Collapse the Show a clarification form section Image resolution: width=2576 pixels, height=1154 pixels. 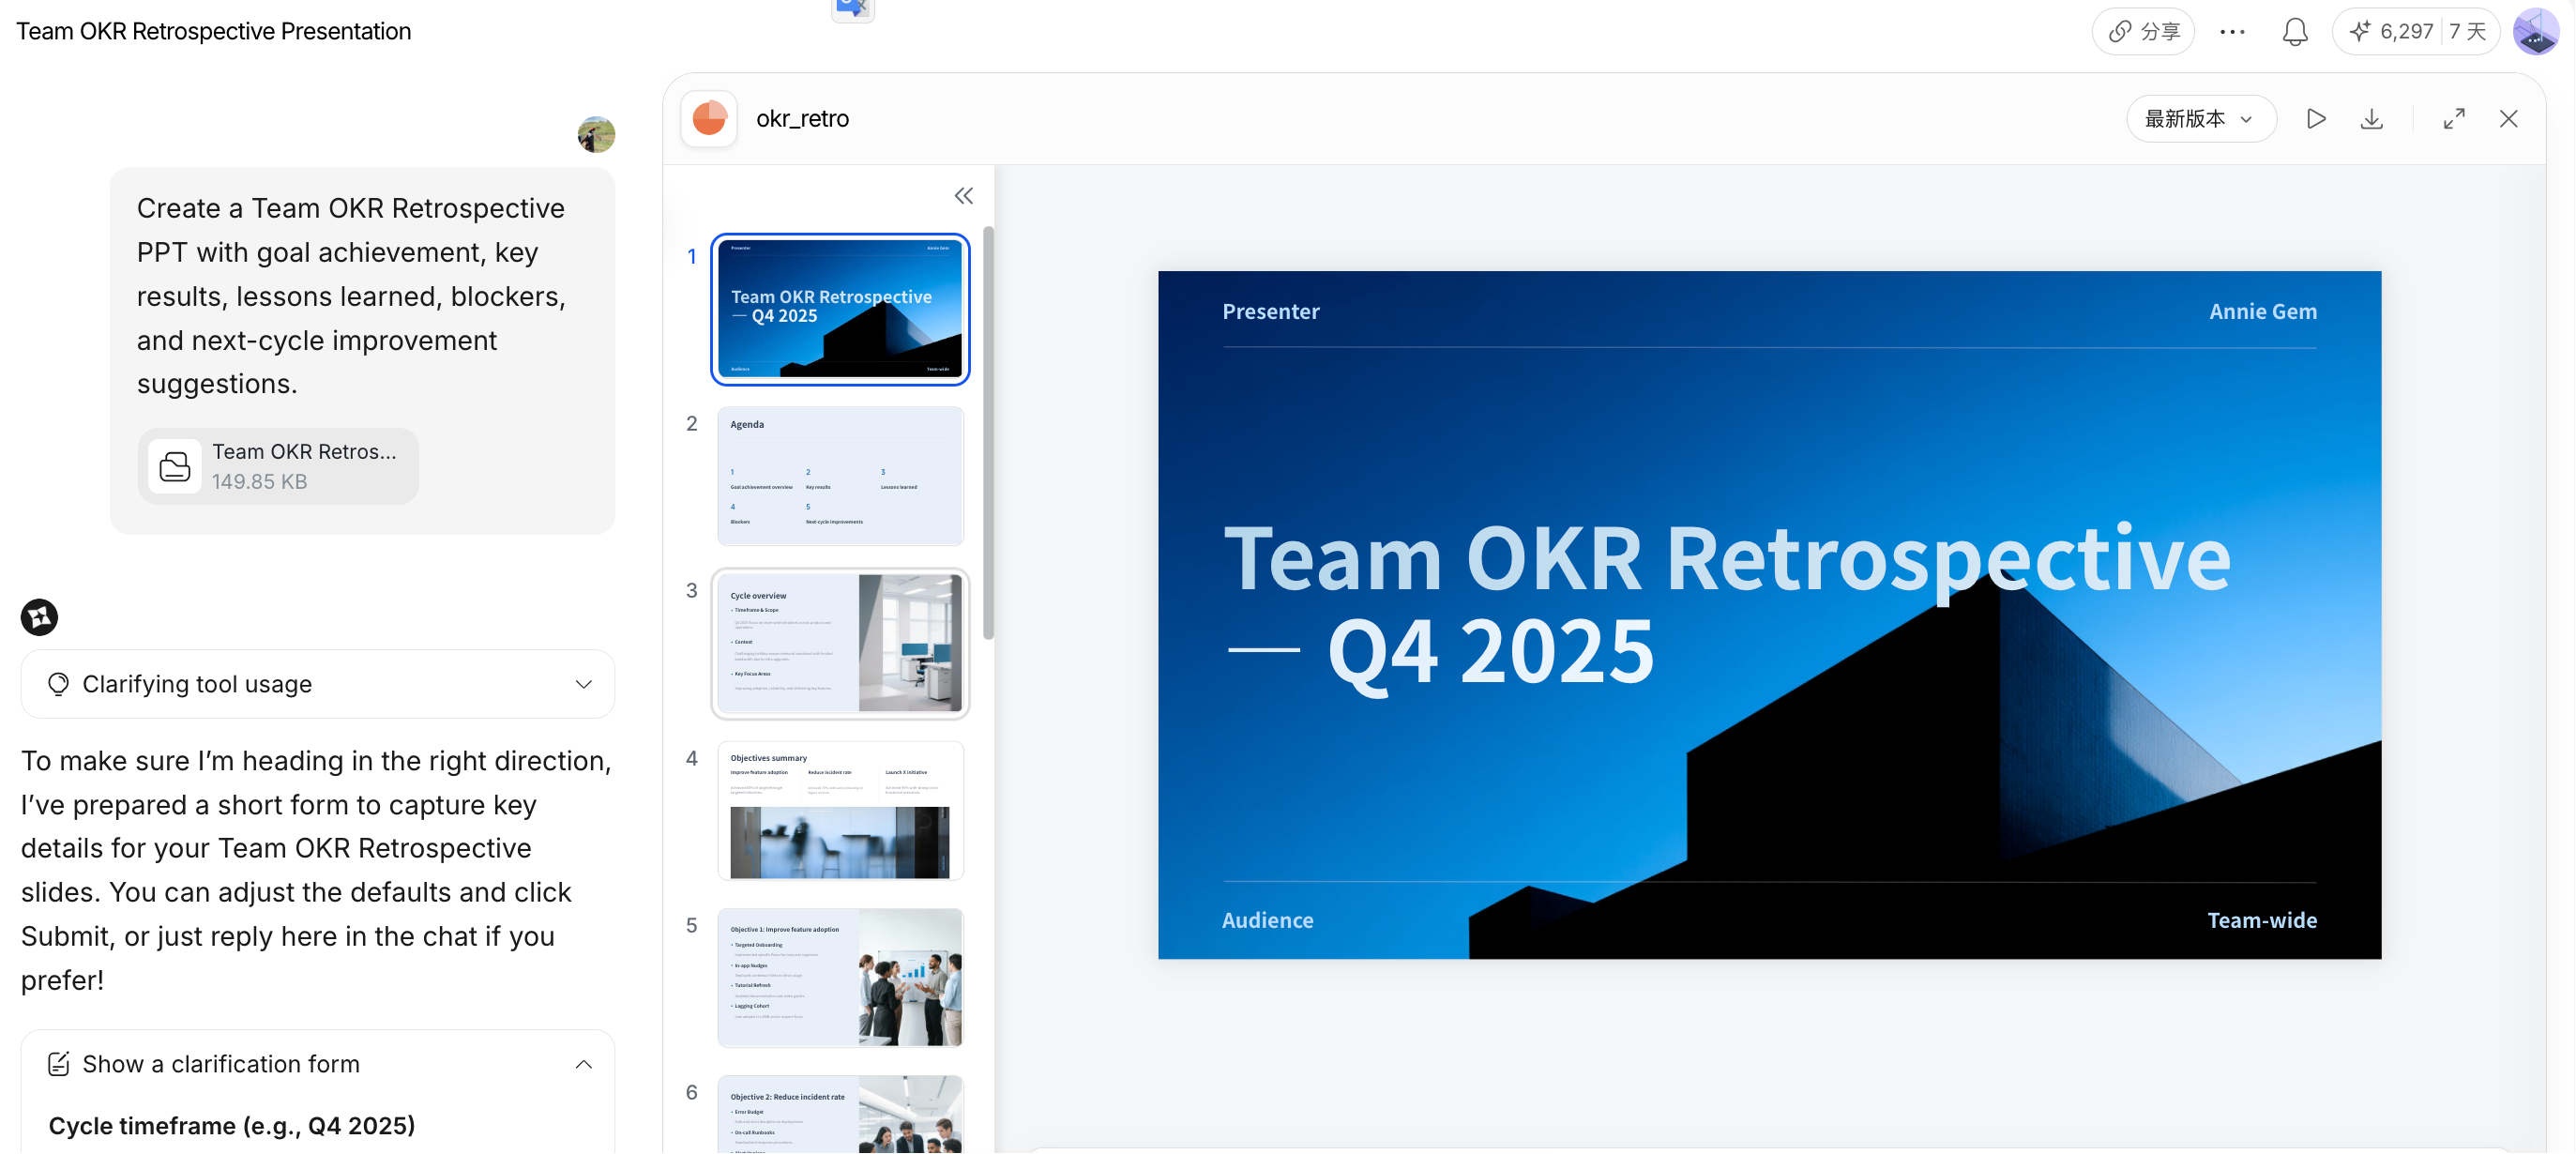click(583, 1064)
